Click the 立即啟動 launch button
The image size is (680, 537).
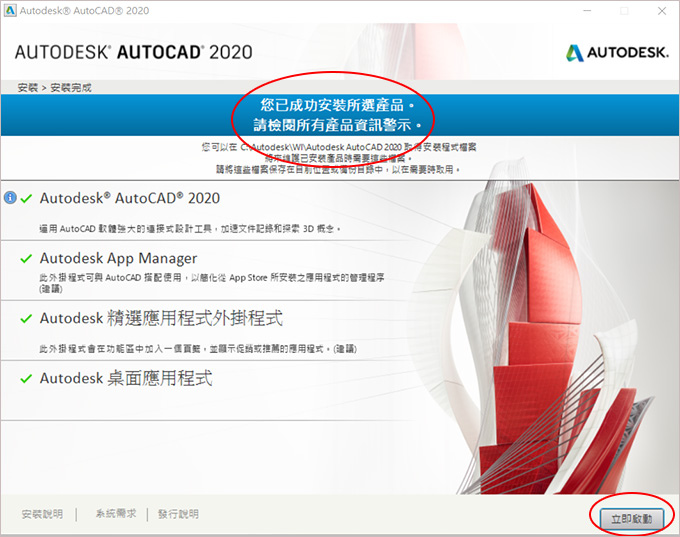[x=631, y=519]
